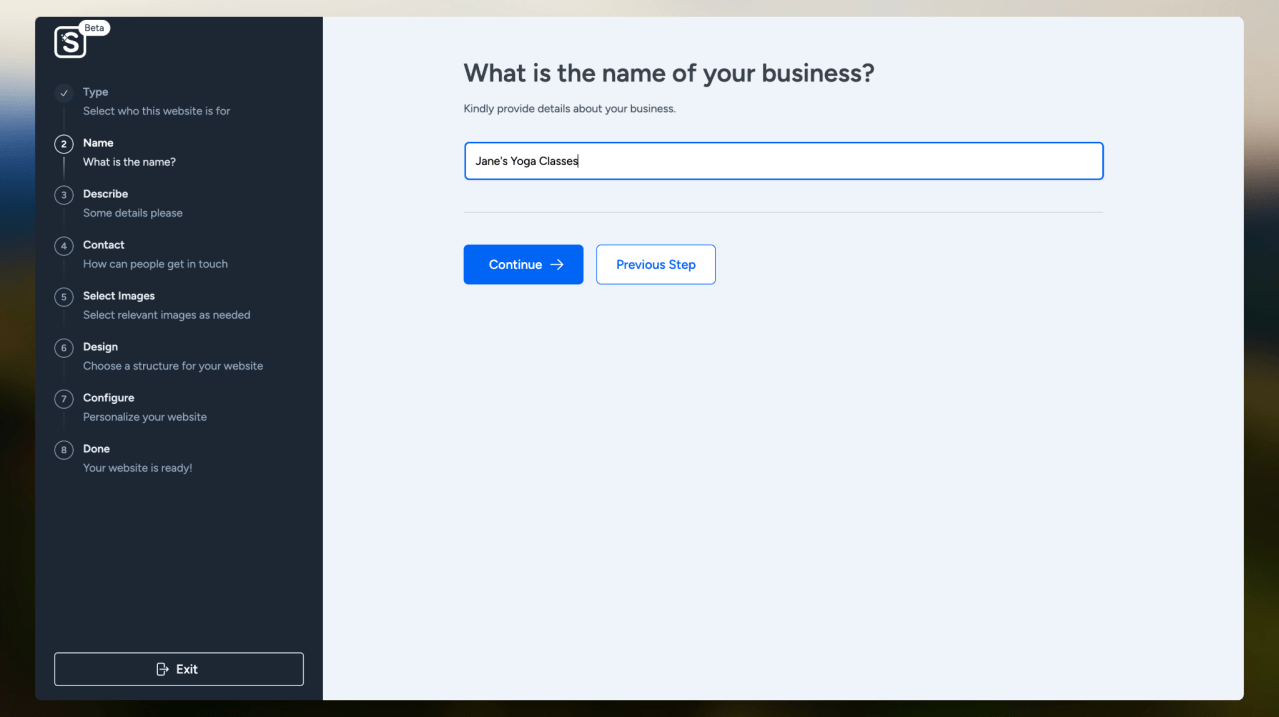Click 'Select relevant images as needed'
The height and width of the screenshot is (717, 1279).
(167, 315)
